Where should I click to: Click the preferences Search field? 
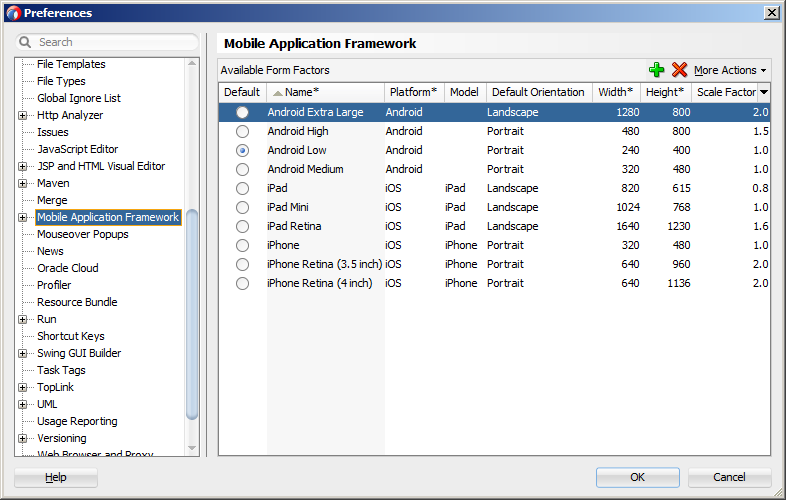[107, 42]
